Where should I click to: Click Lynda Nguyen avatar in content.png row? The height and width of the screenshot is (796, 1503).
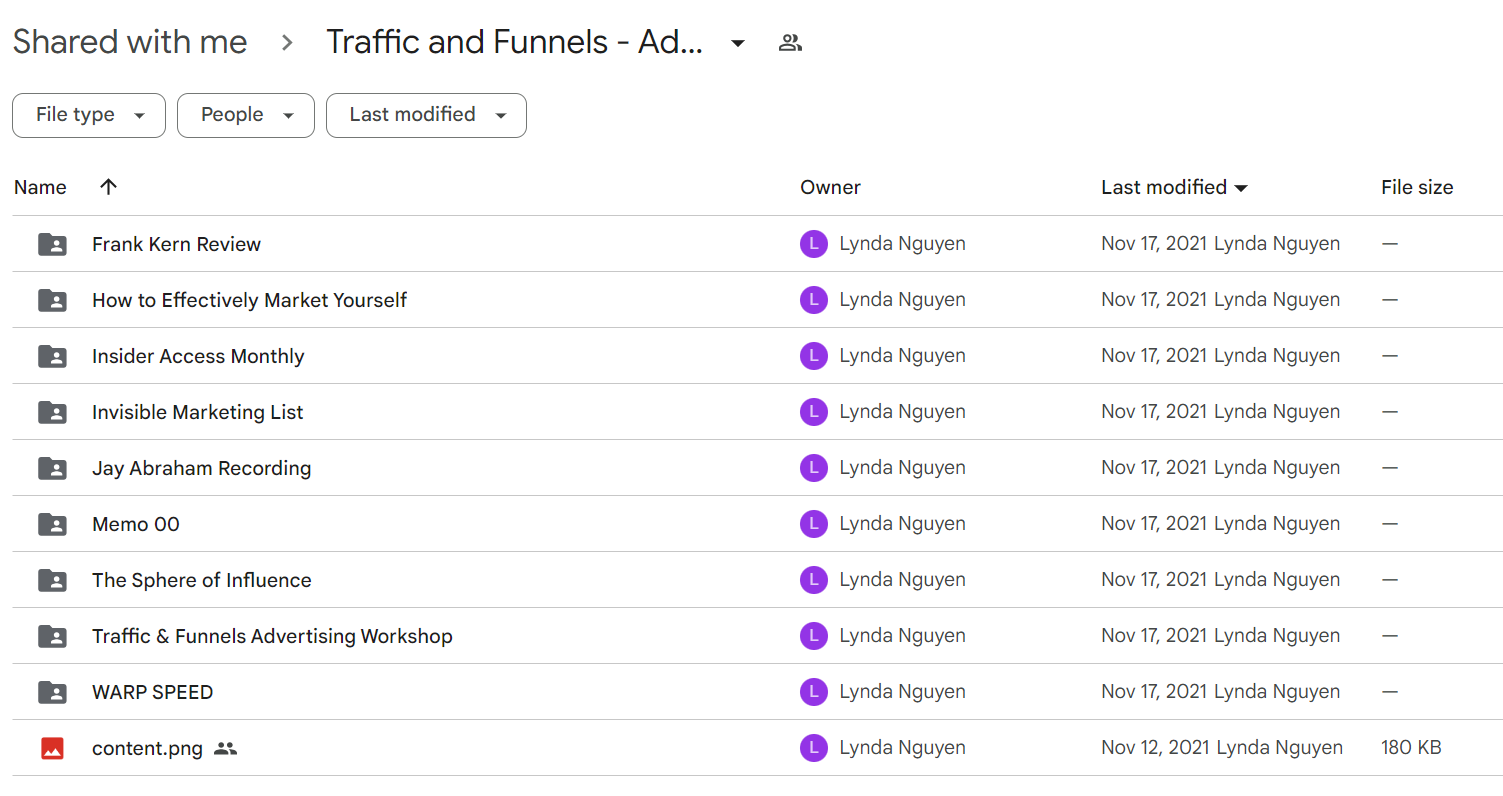[814, 748]
